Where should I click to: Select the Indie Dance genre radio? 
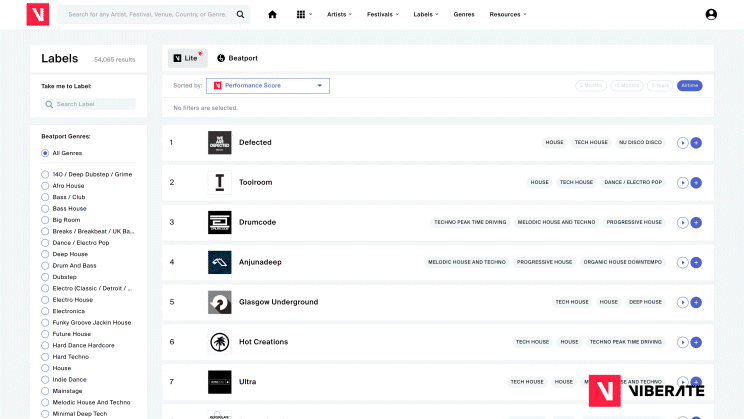45,379
